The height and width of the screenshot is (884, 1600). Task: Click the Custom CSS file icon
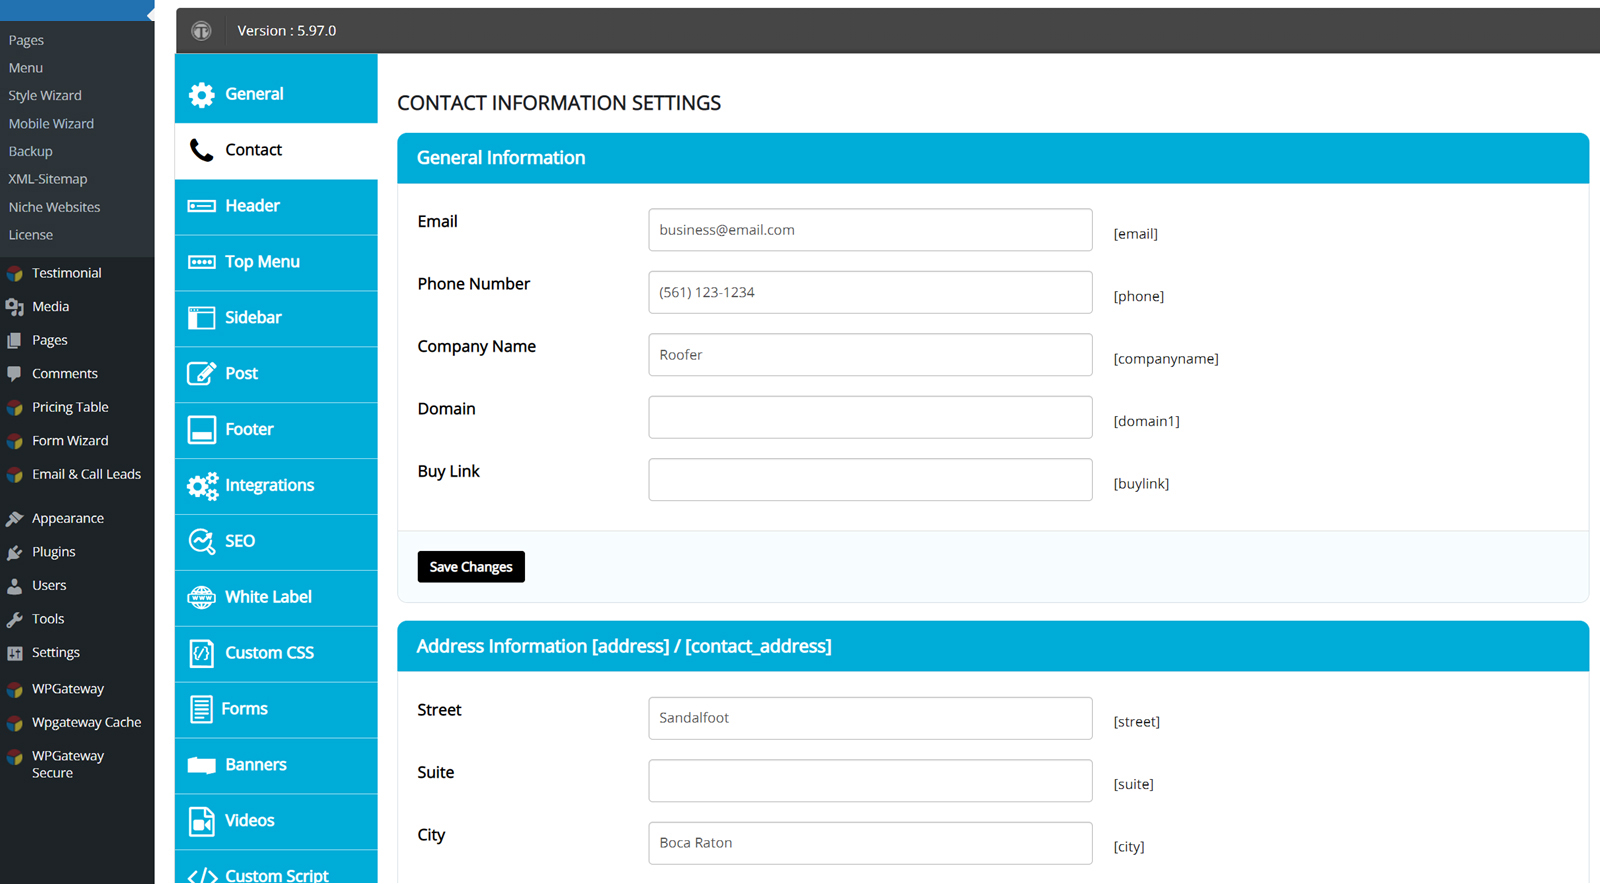pos(201,654)
